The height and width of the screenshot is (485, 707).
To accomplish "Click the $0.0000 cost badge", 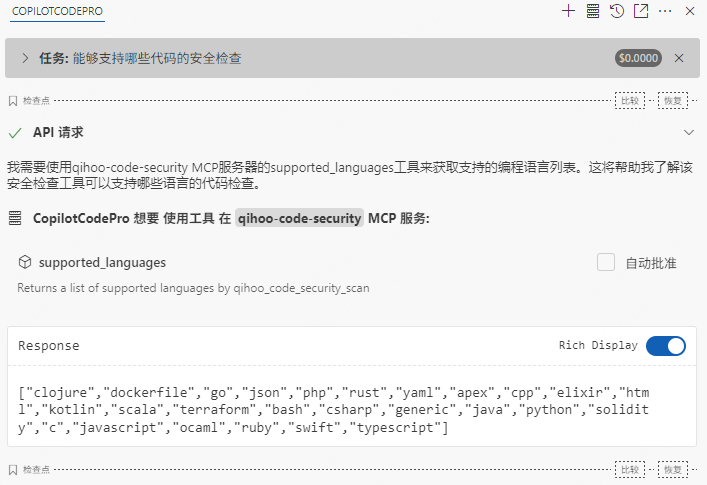I will coord(638,58).
